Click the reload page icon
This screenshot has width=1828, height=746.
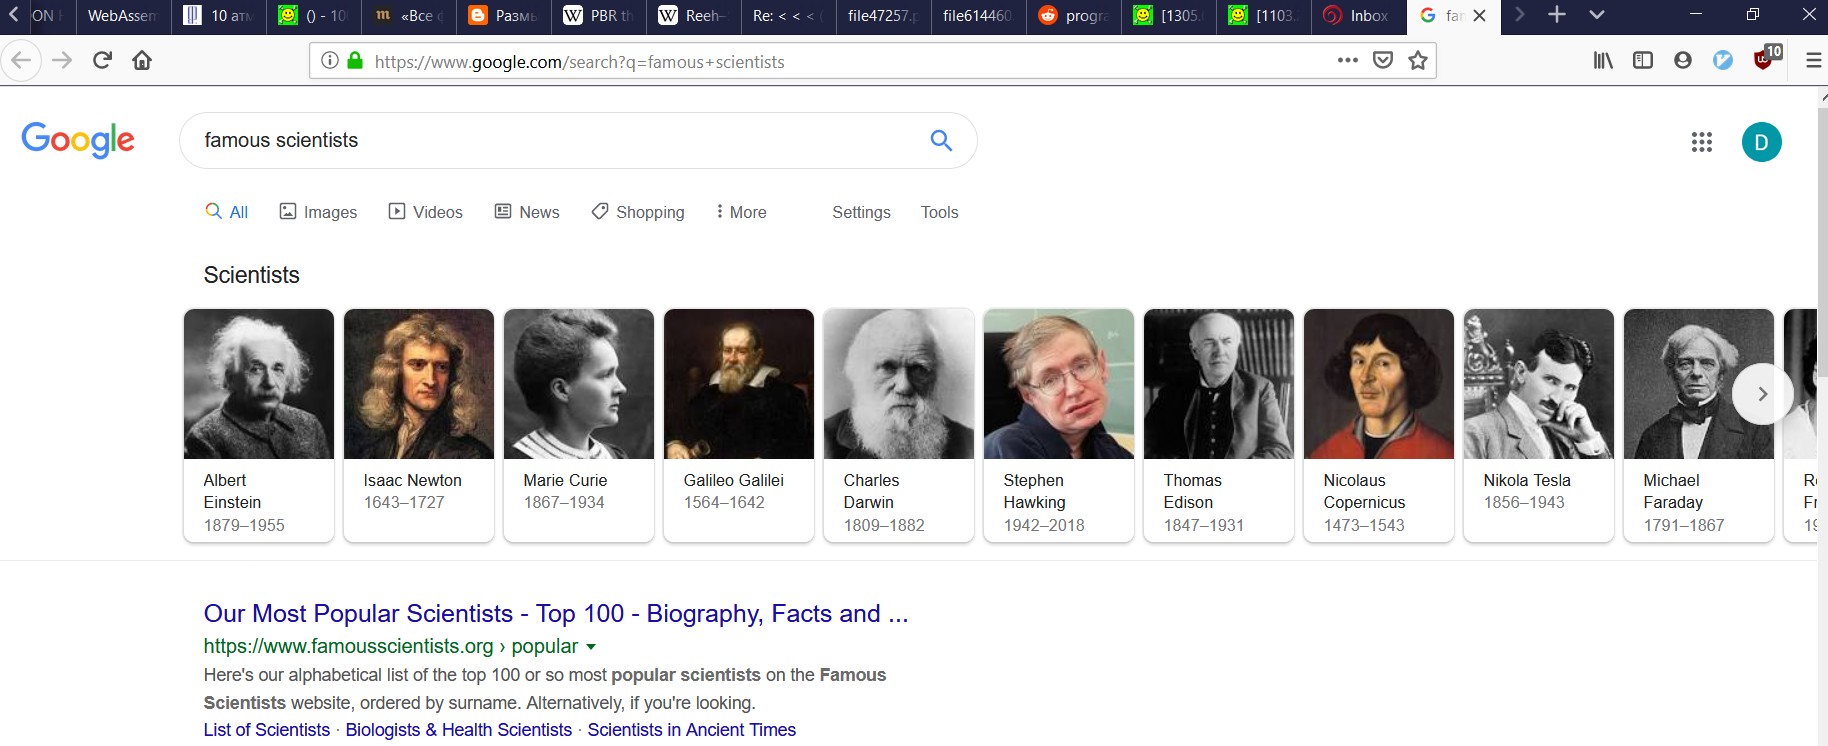point(102,61)
